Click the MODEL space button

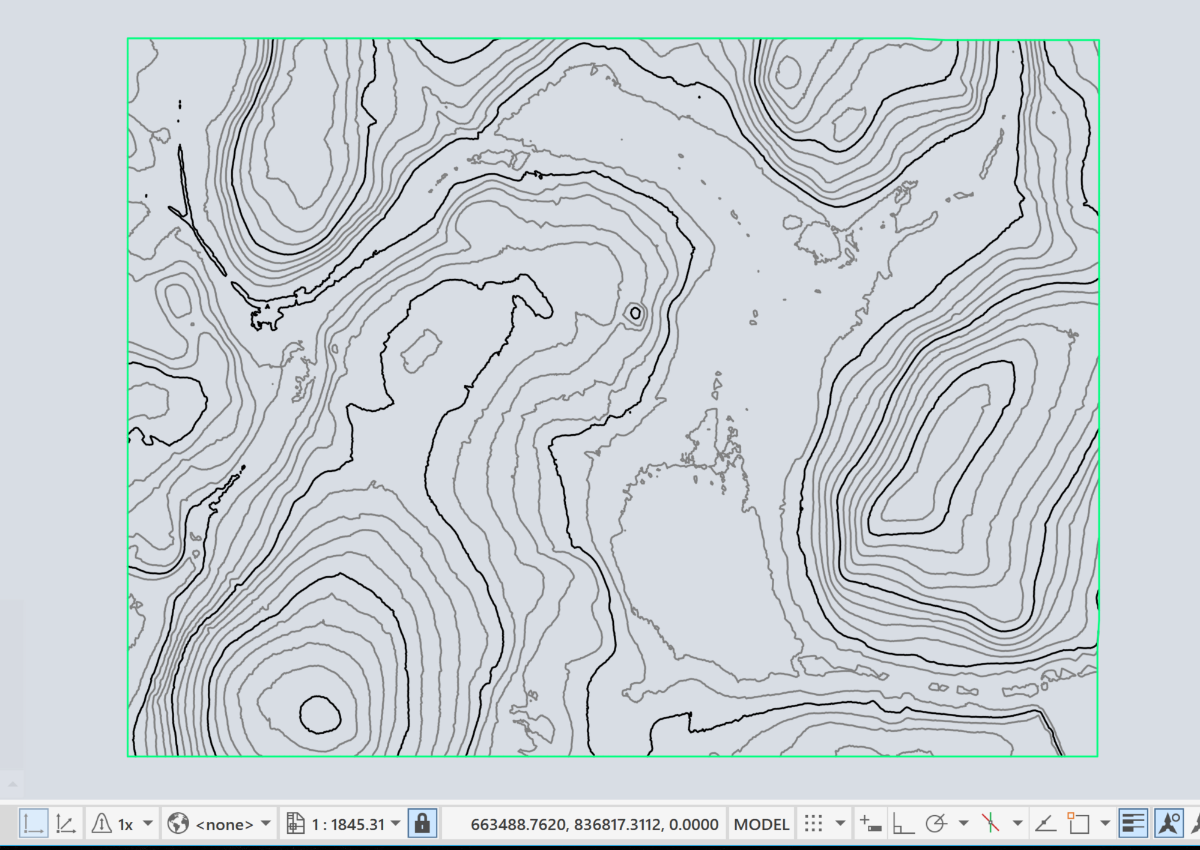(762, 824)
